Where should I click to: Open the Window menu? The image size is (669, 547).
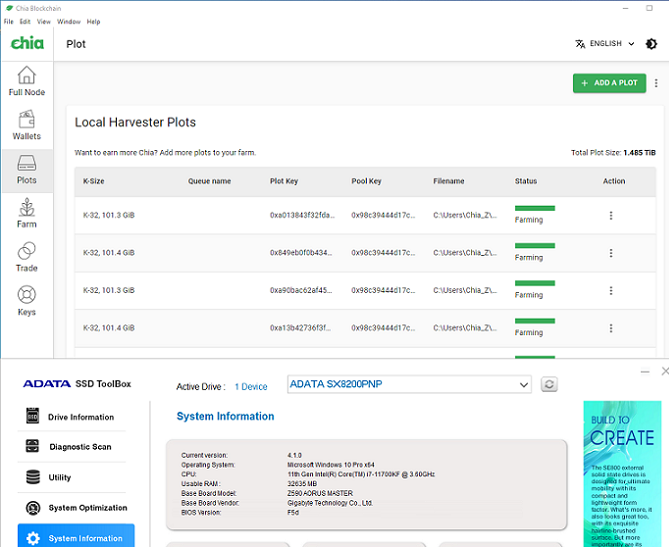69,21
